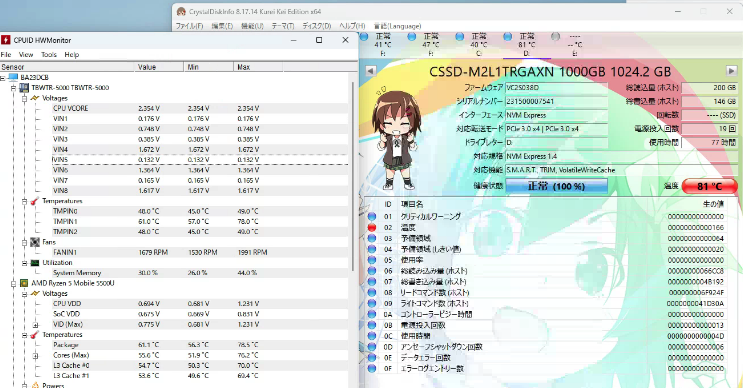Click the red 81 °C temperature button

tap(709, 186)
